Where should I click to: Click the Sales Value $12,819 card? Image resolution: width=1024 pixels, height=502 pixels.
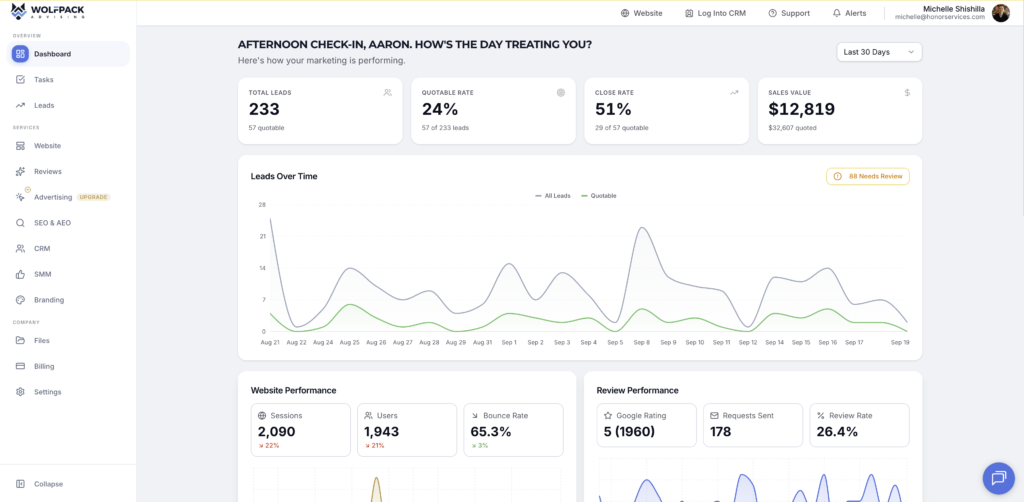pos(840,111)
